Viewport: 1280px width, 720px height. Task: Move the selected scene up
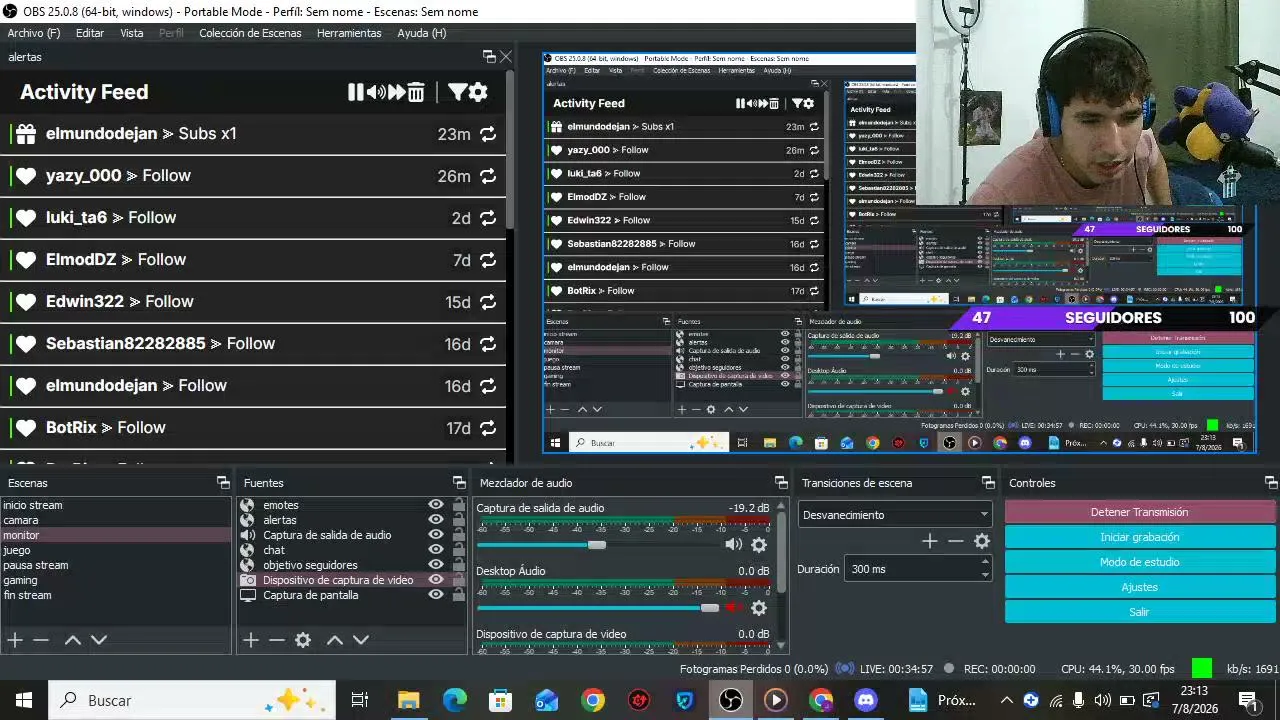[x=73, y=640]
